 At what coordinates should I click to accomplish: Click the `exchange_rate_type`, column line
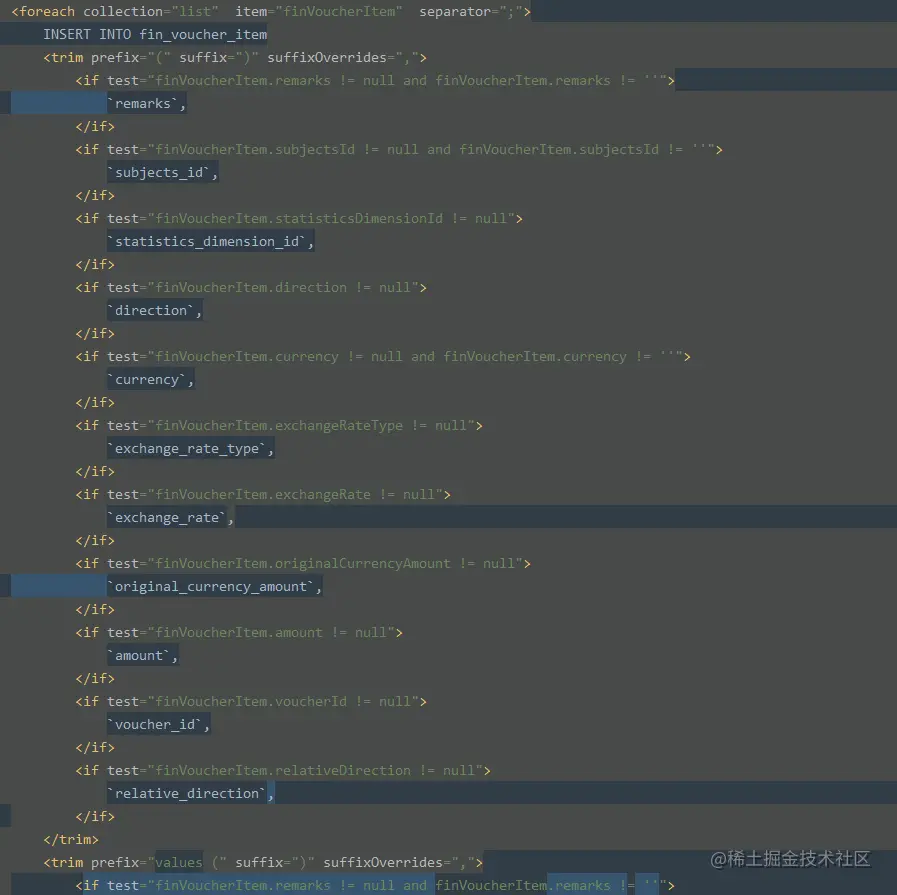pos(190,448)
